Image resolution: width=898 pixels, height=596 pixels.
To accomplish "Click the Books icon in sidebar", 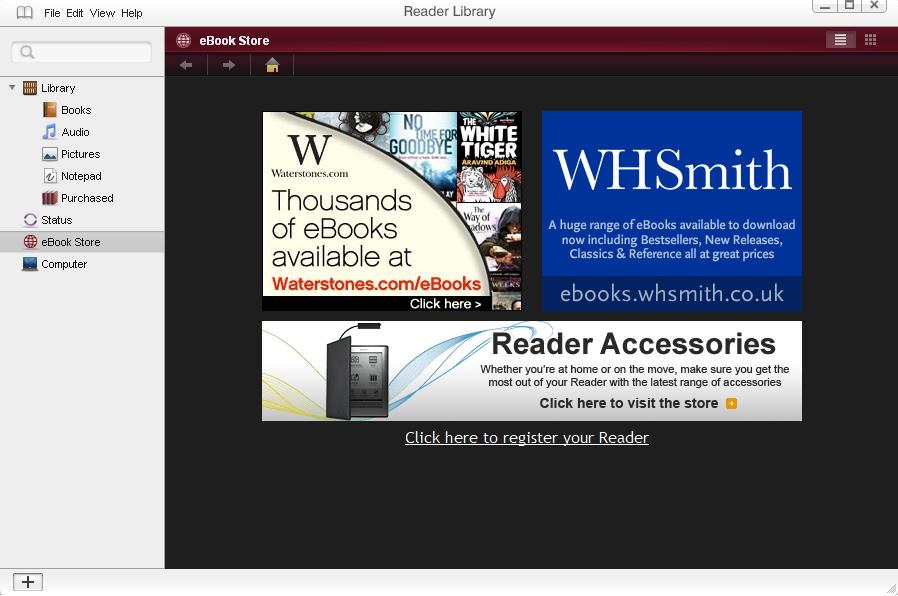I will click(50, 109).
